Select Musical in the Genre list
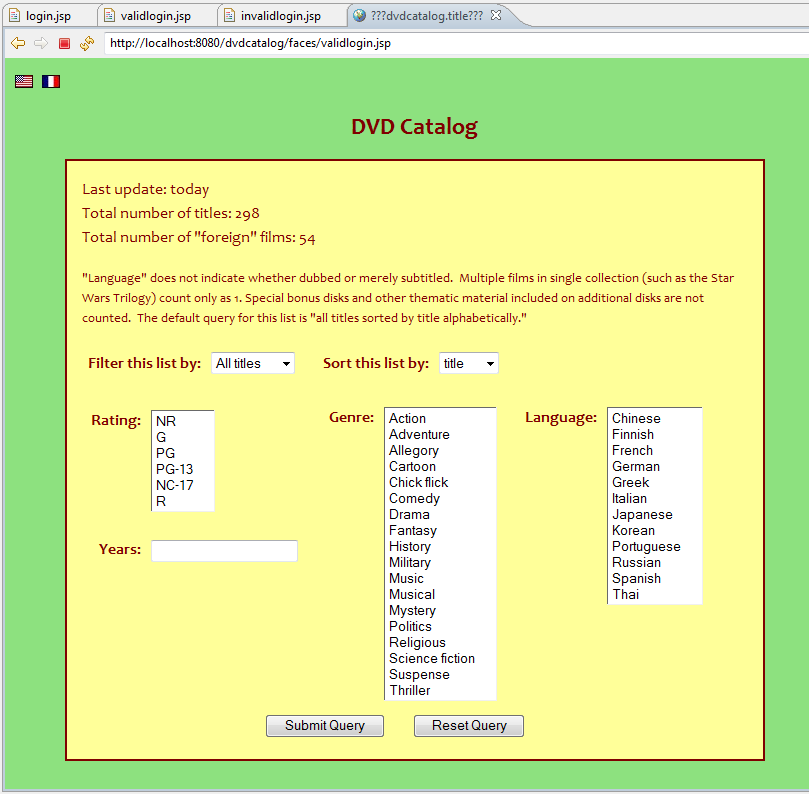Viewport: 809px width, 794px height. [440, 594]
